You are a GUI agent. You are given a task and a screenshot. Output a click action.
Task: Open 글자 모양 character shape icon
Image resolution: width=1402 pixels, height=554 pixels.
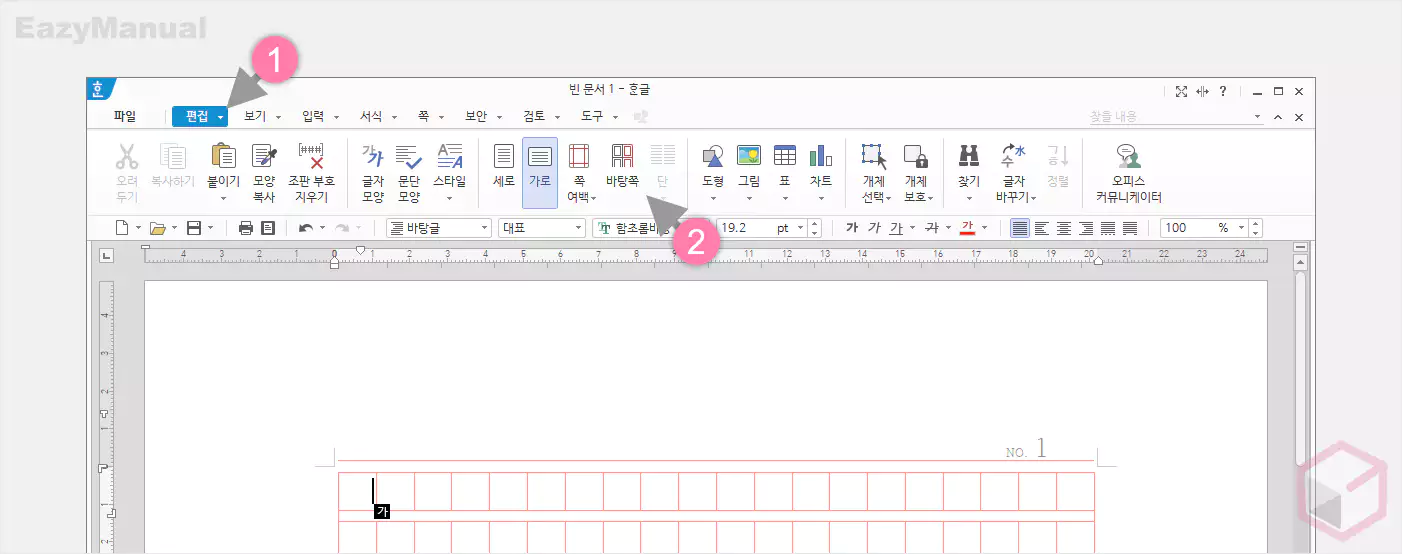click(372, 156)
